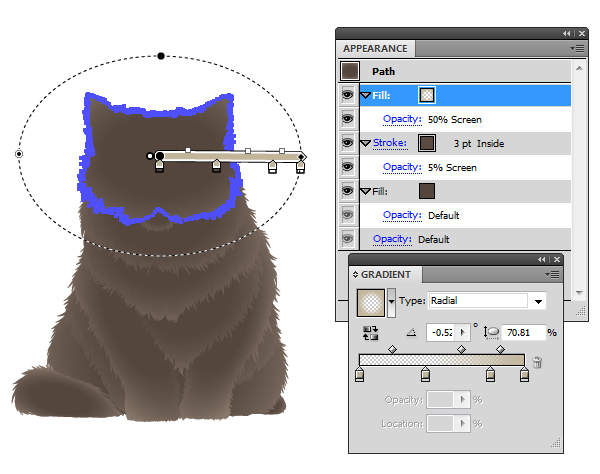Click the gradient fill preview swatch
The image size is (600, 474).
pos(370,303)
